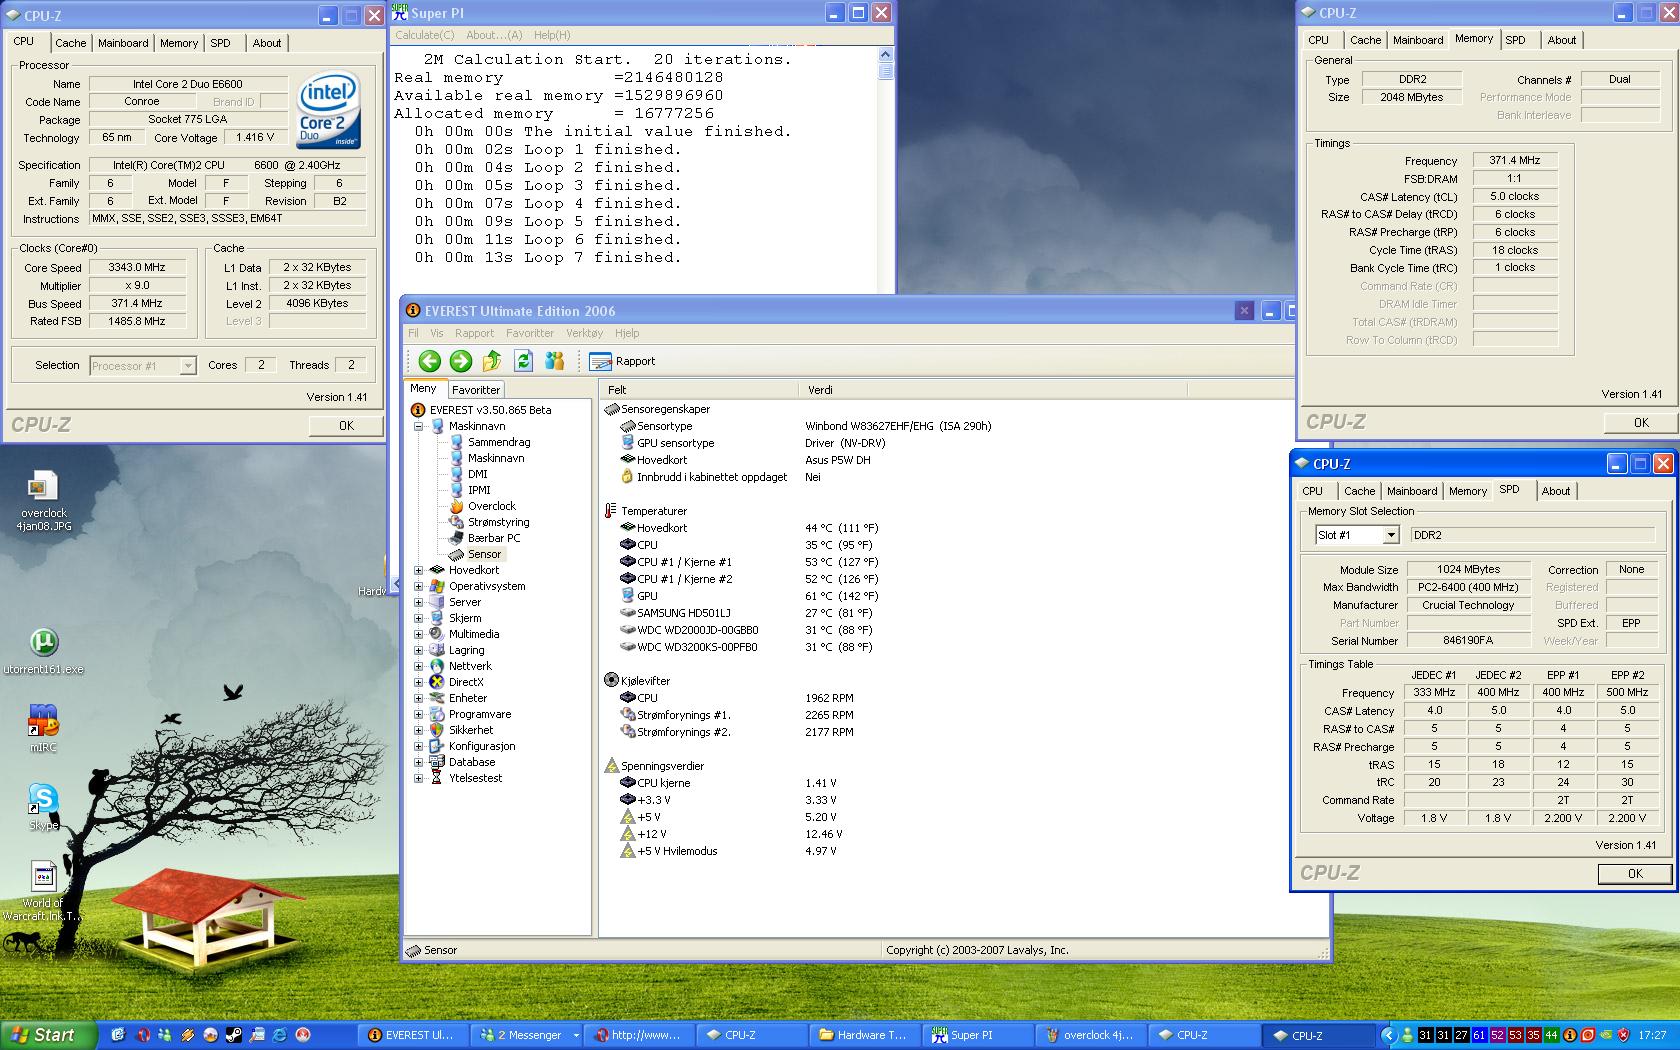Image resolution: width=1680 pixels, height=1050 pixels.
Task: Switch to the EVEREST taskbar button
Action: point(411,1035)
